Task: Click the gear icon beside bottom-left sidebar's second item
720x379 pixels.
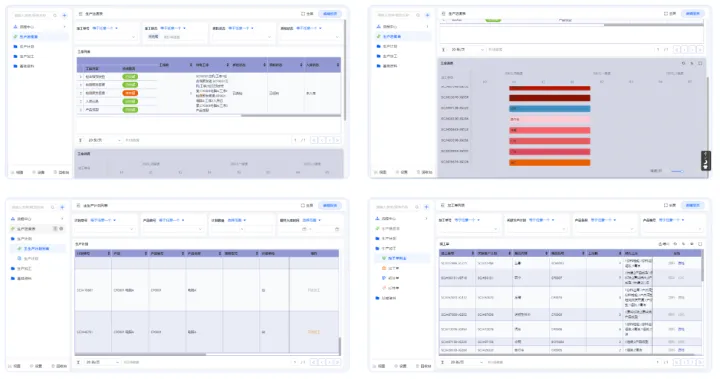Action: tap(61, 229)
